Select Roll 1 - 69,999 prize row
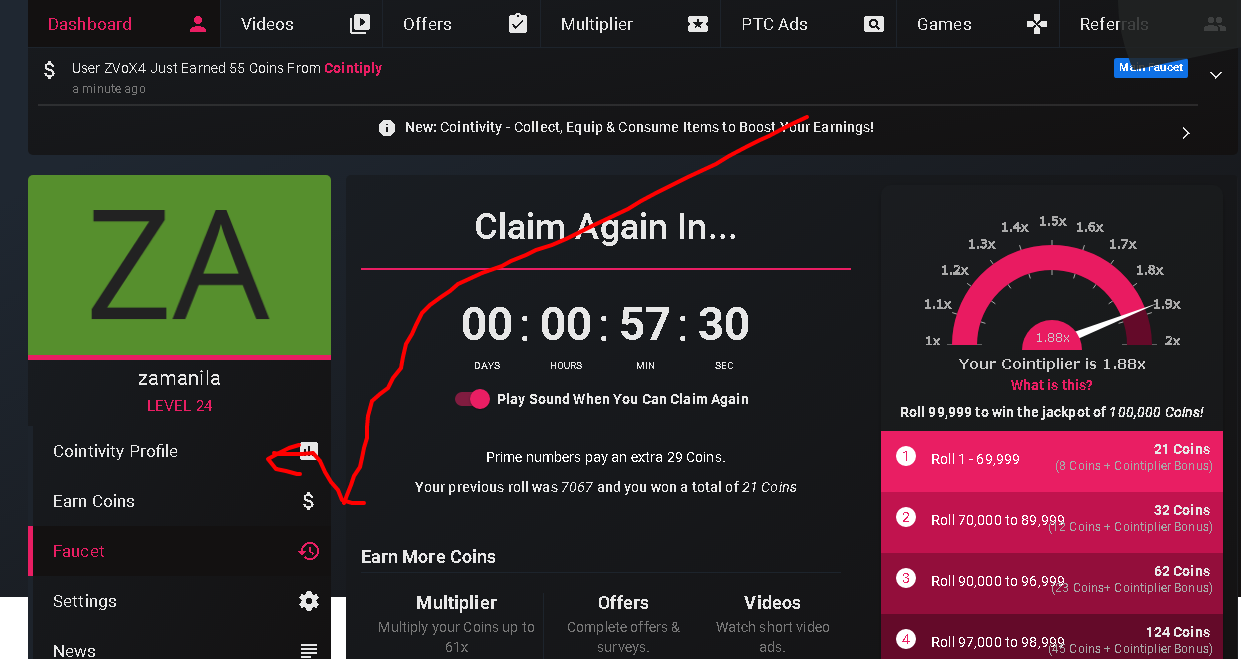This screenshot has height=659, width=1241. pos(1052,461)
